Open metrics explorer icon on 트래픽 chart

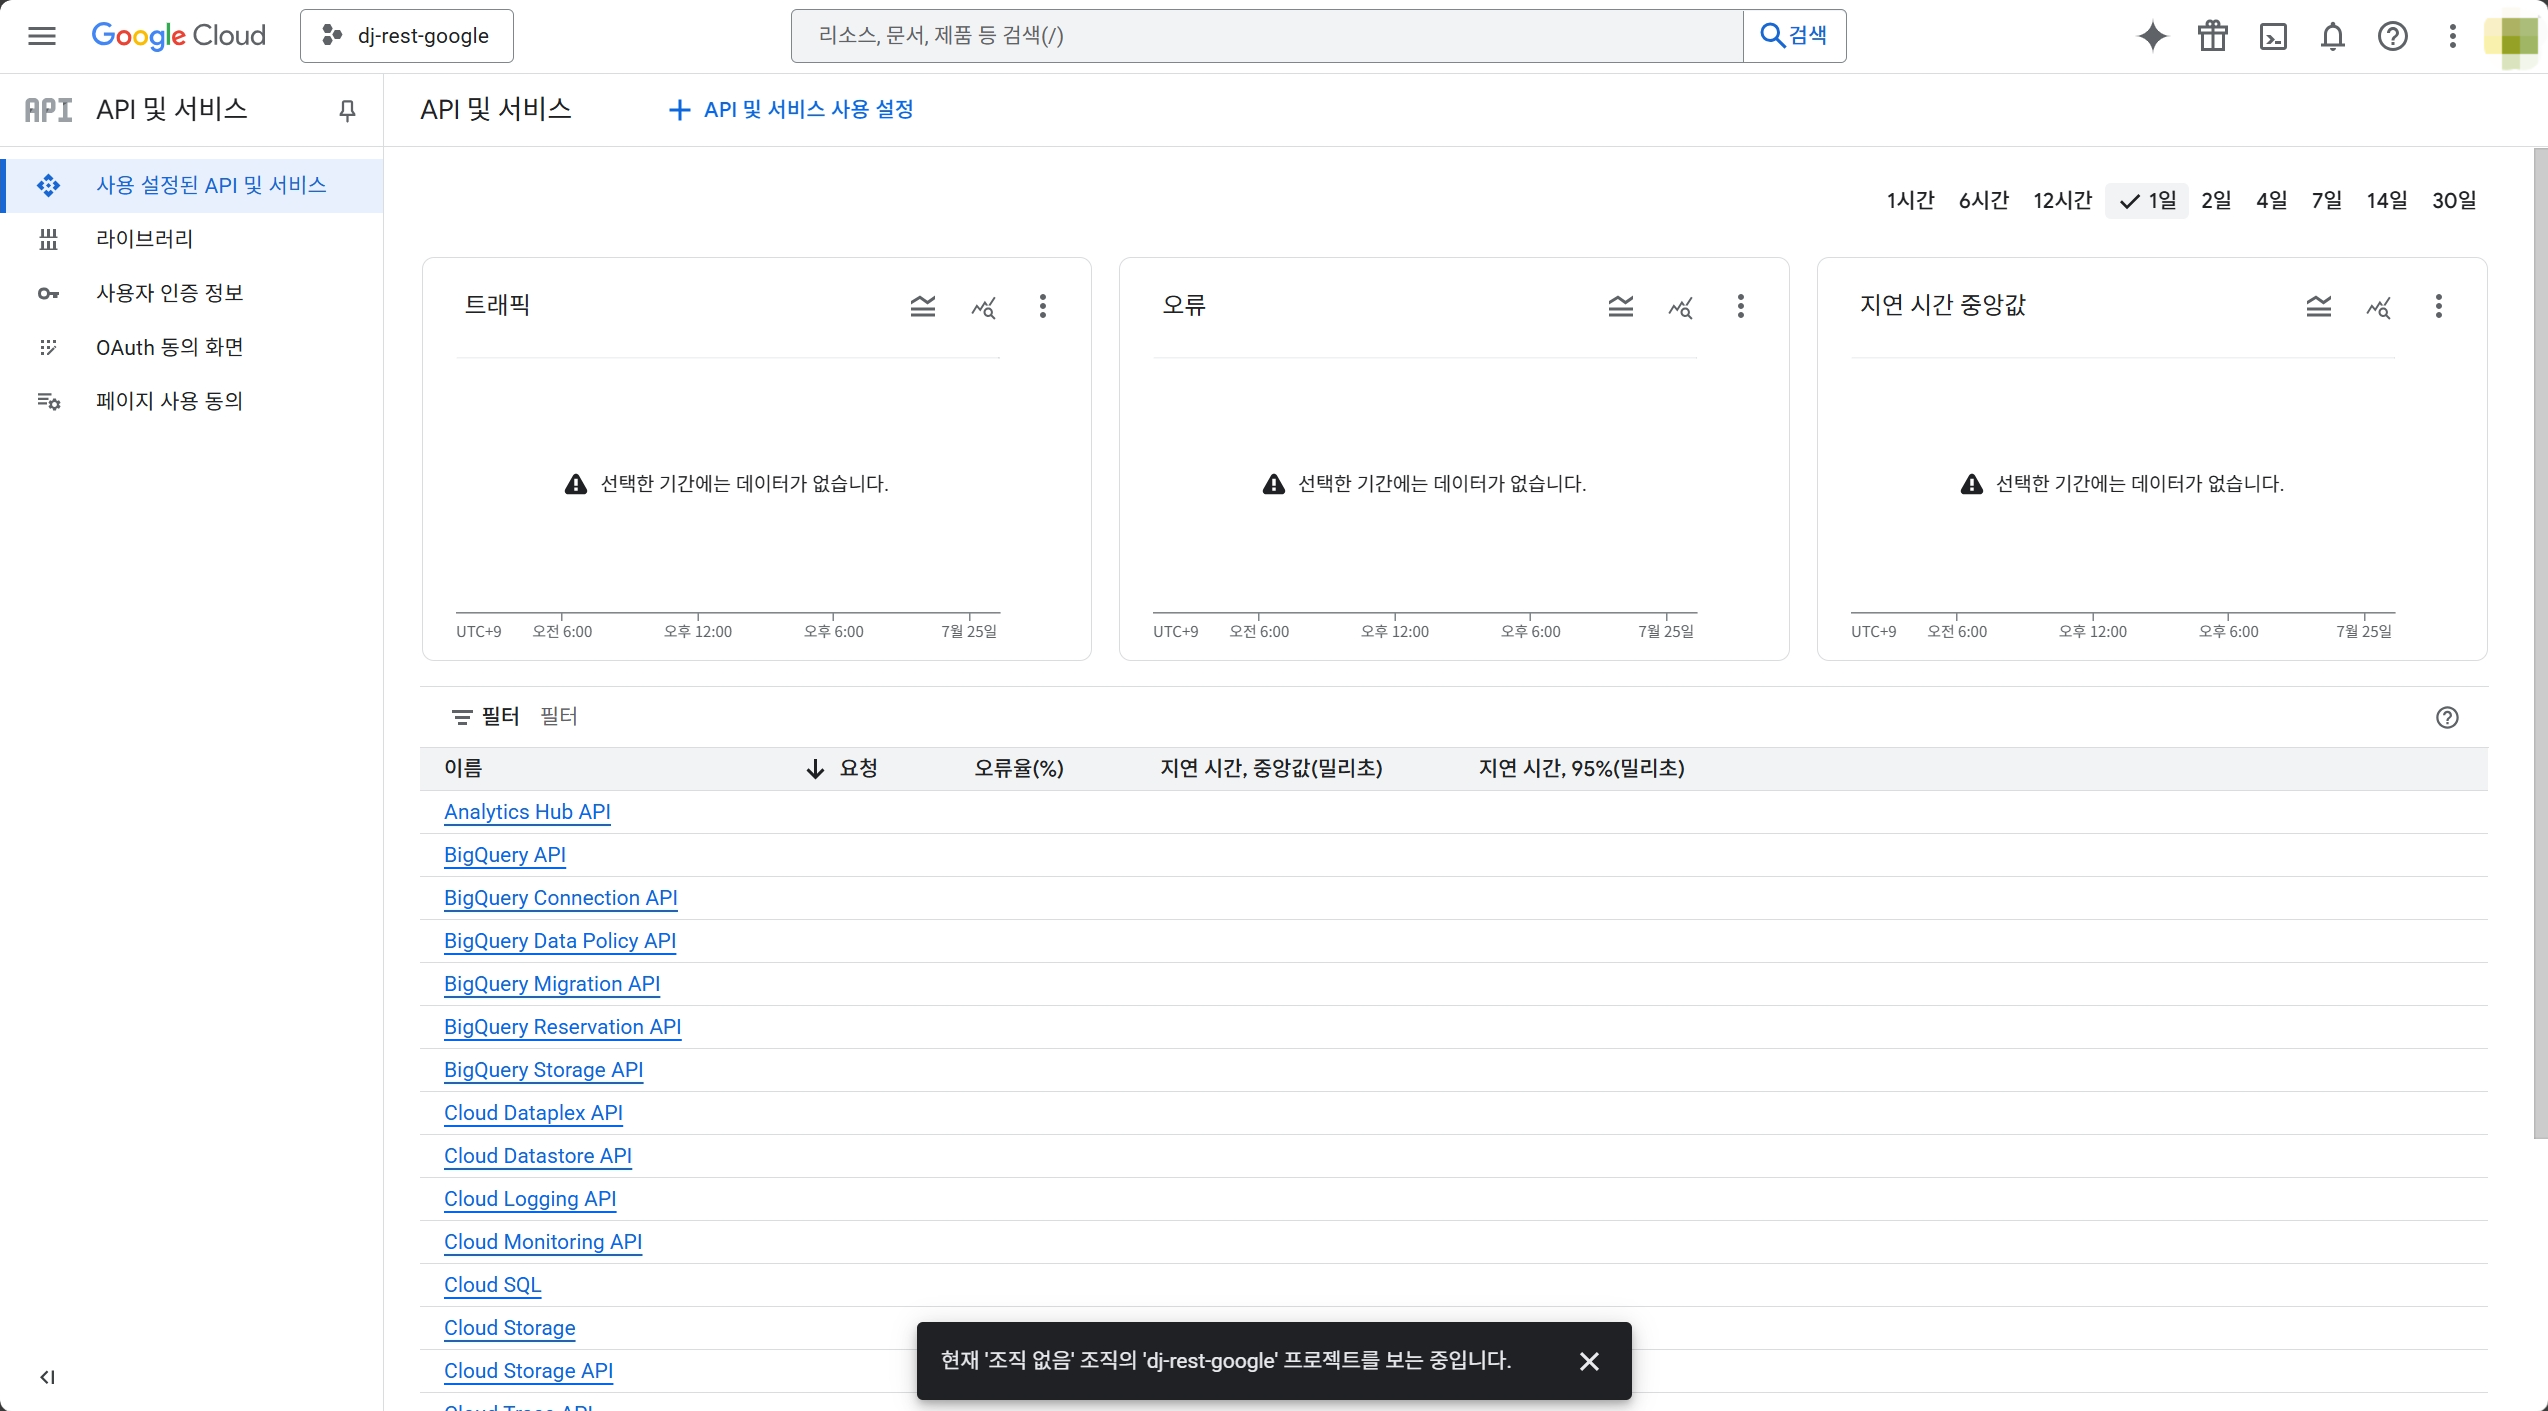click(x=983, y=307)
